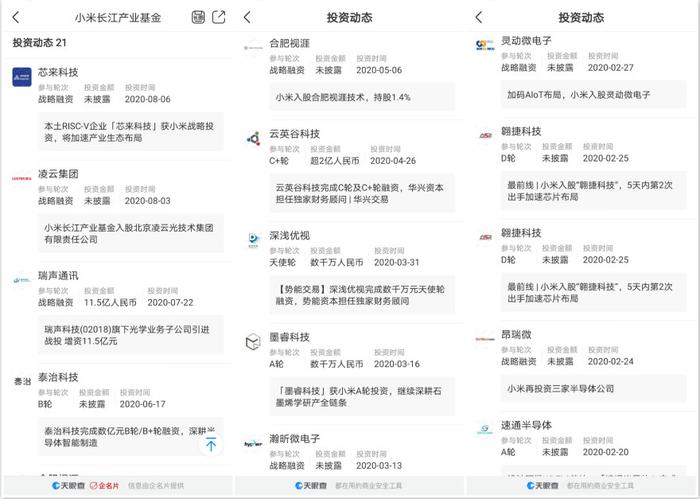Open 合肥视涯 company logo
The height and width of the screenshot is (499, 700).
click(x=254, y=47)
